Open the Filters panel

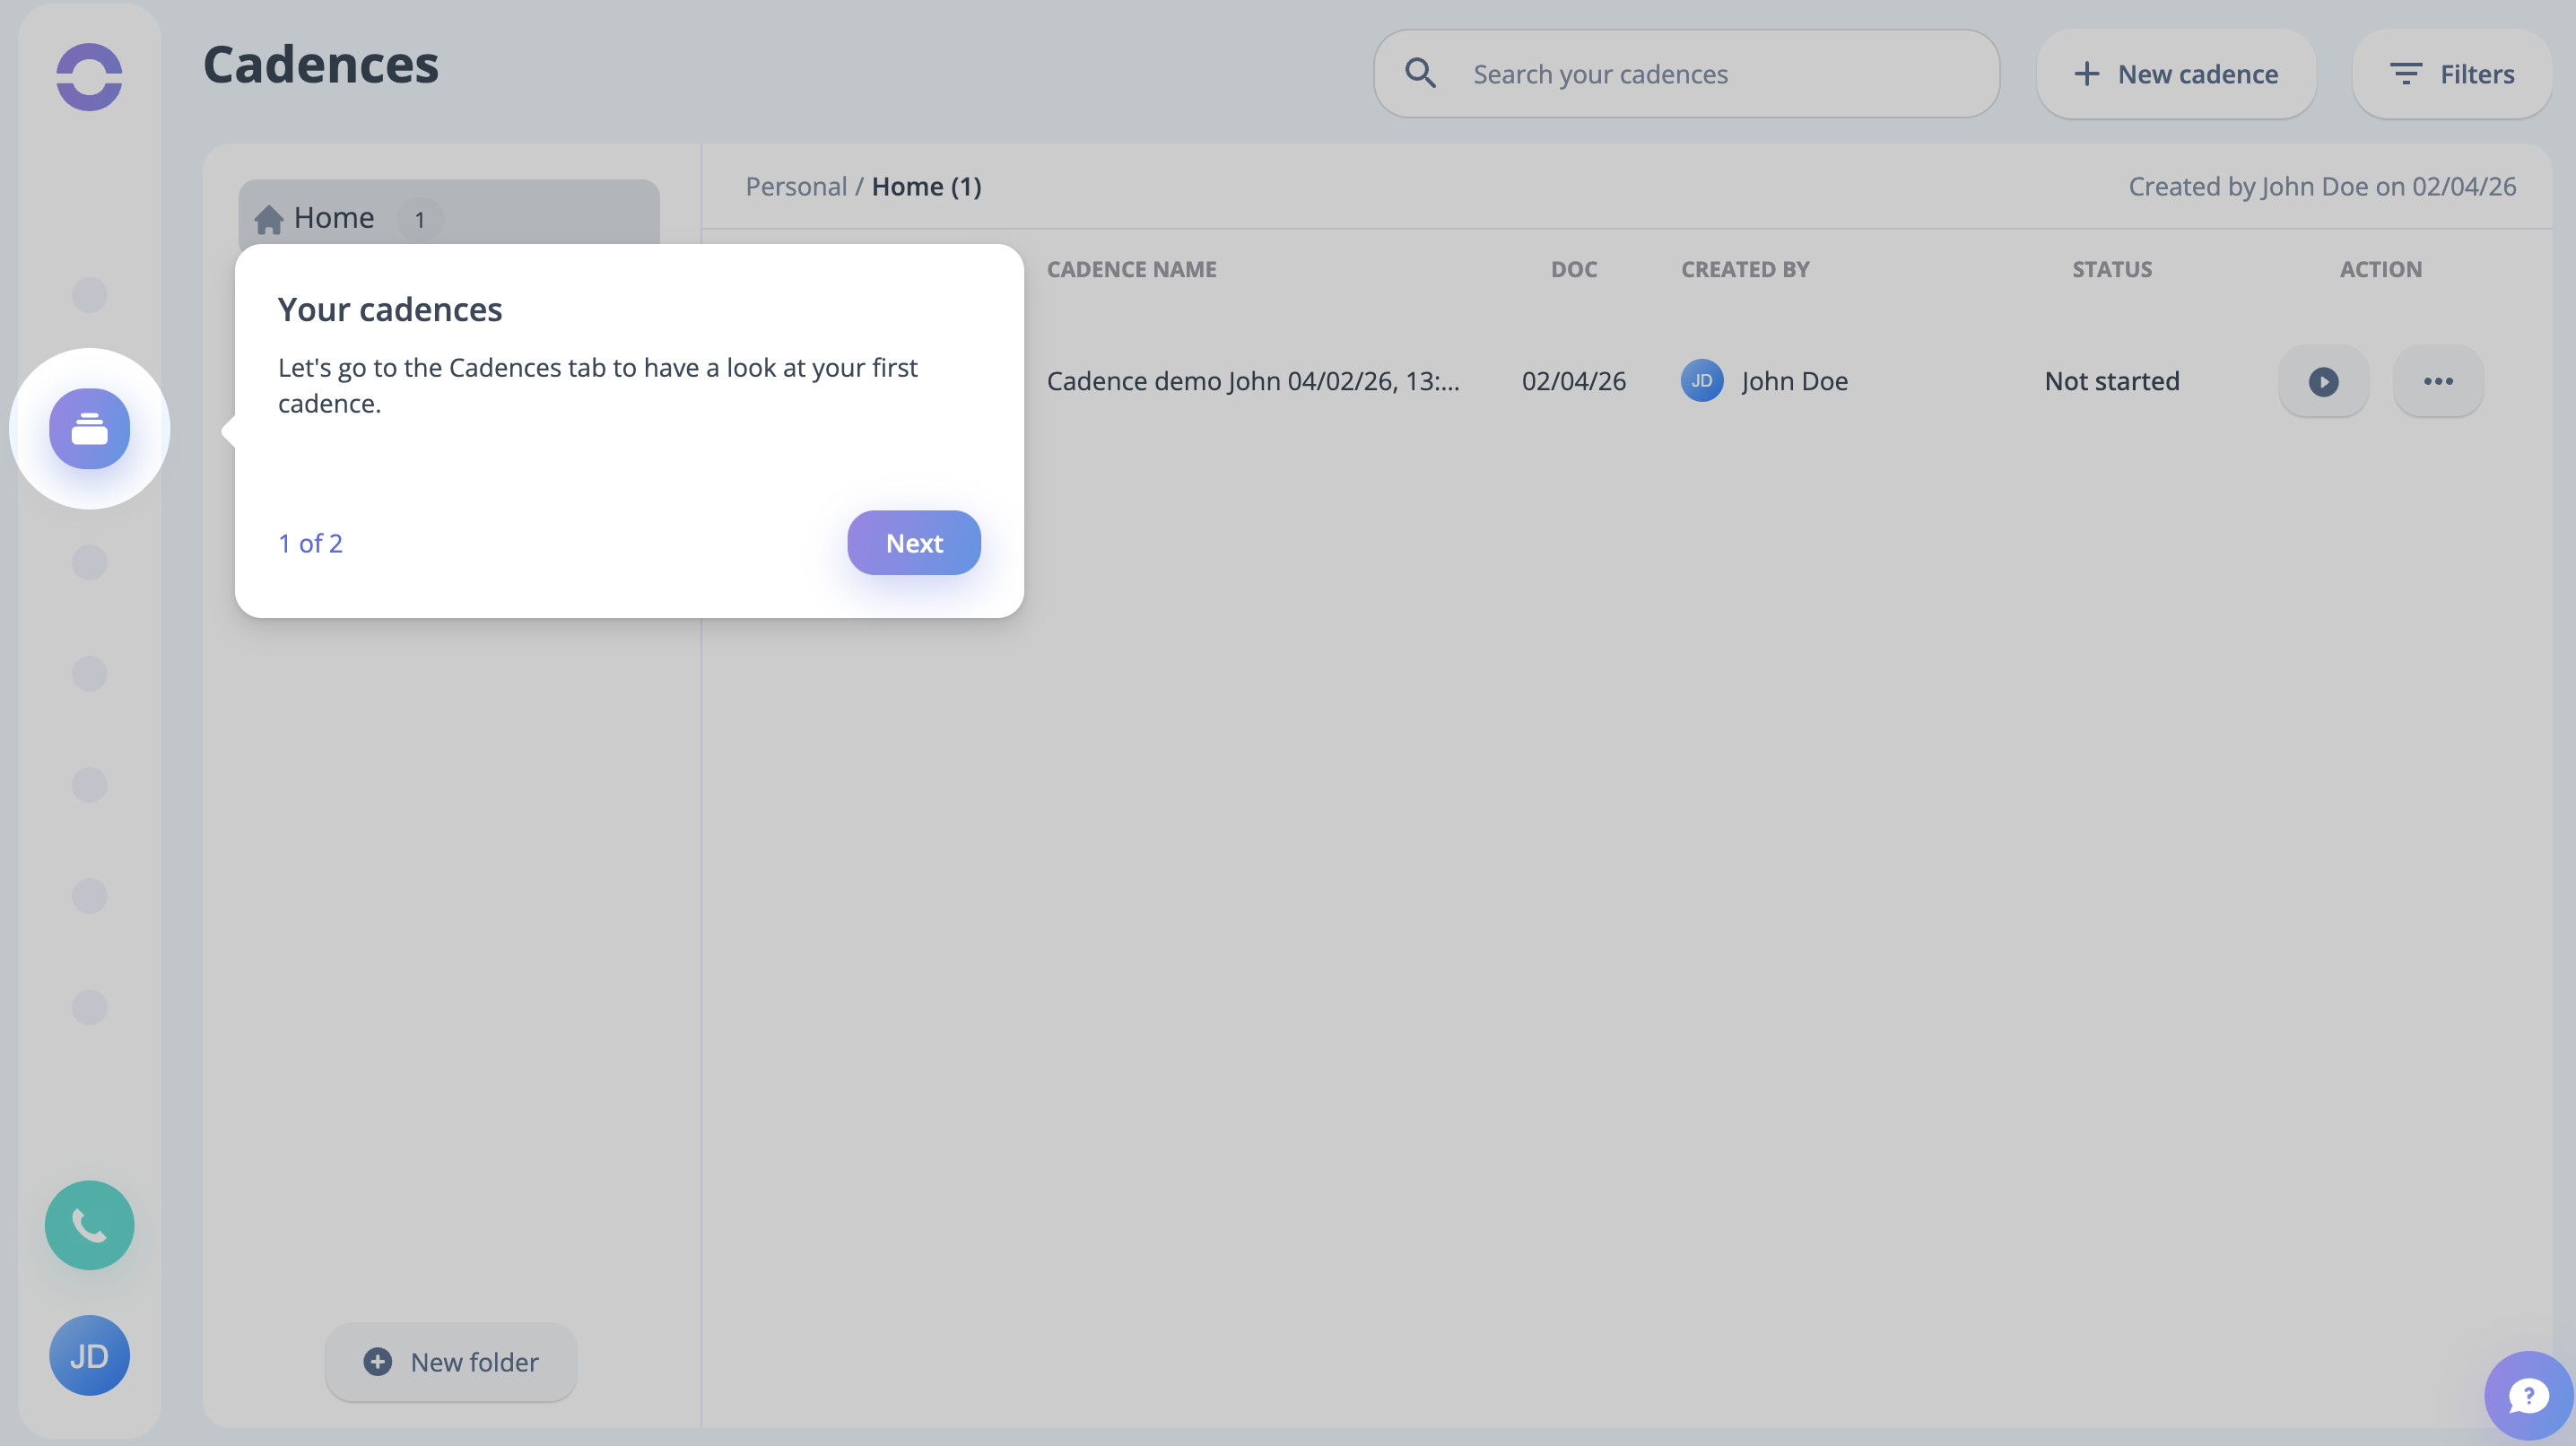coord(2452,74)
